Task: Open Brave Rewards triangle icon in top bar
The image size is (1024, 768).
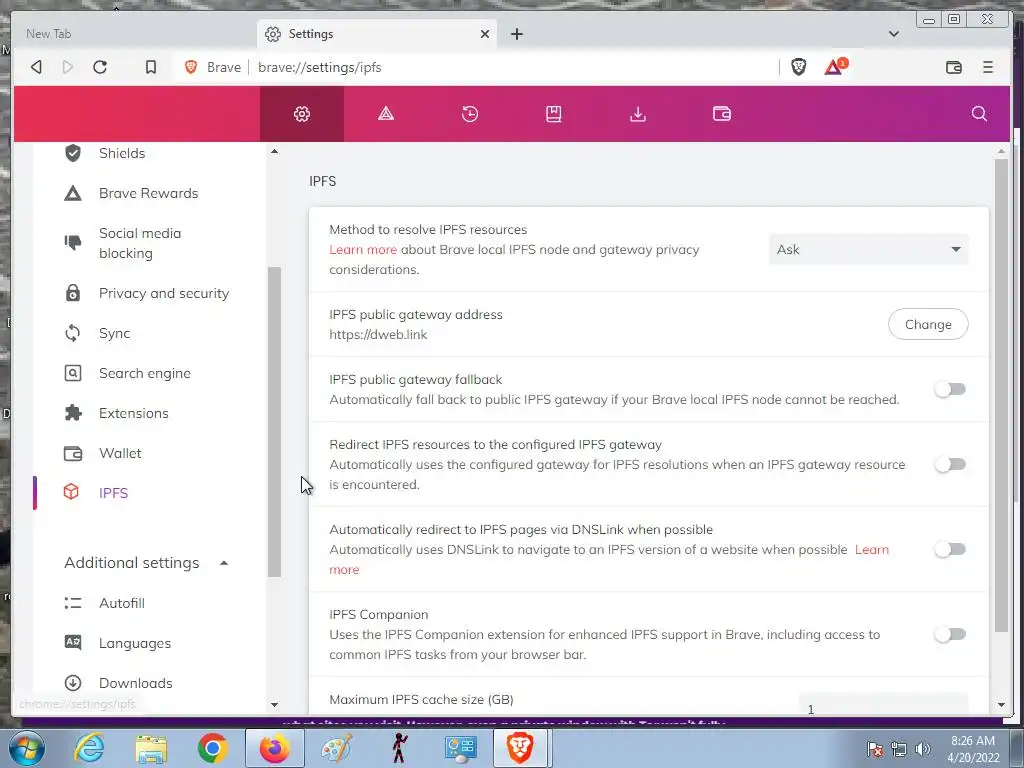Action: coord(386,114)
